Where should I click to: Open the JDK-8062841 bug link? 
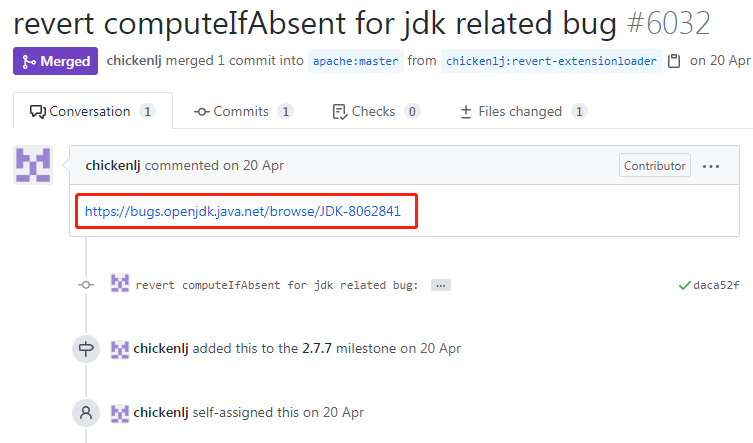243,211
